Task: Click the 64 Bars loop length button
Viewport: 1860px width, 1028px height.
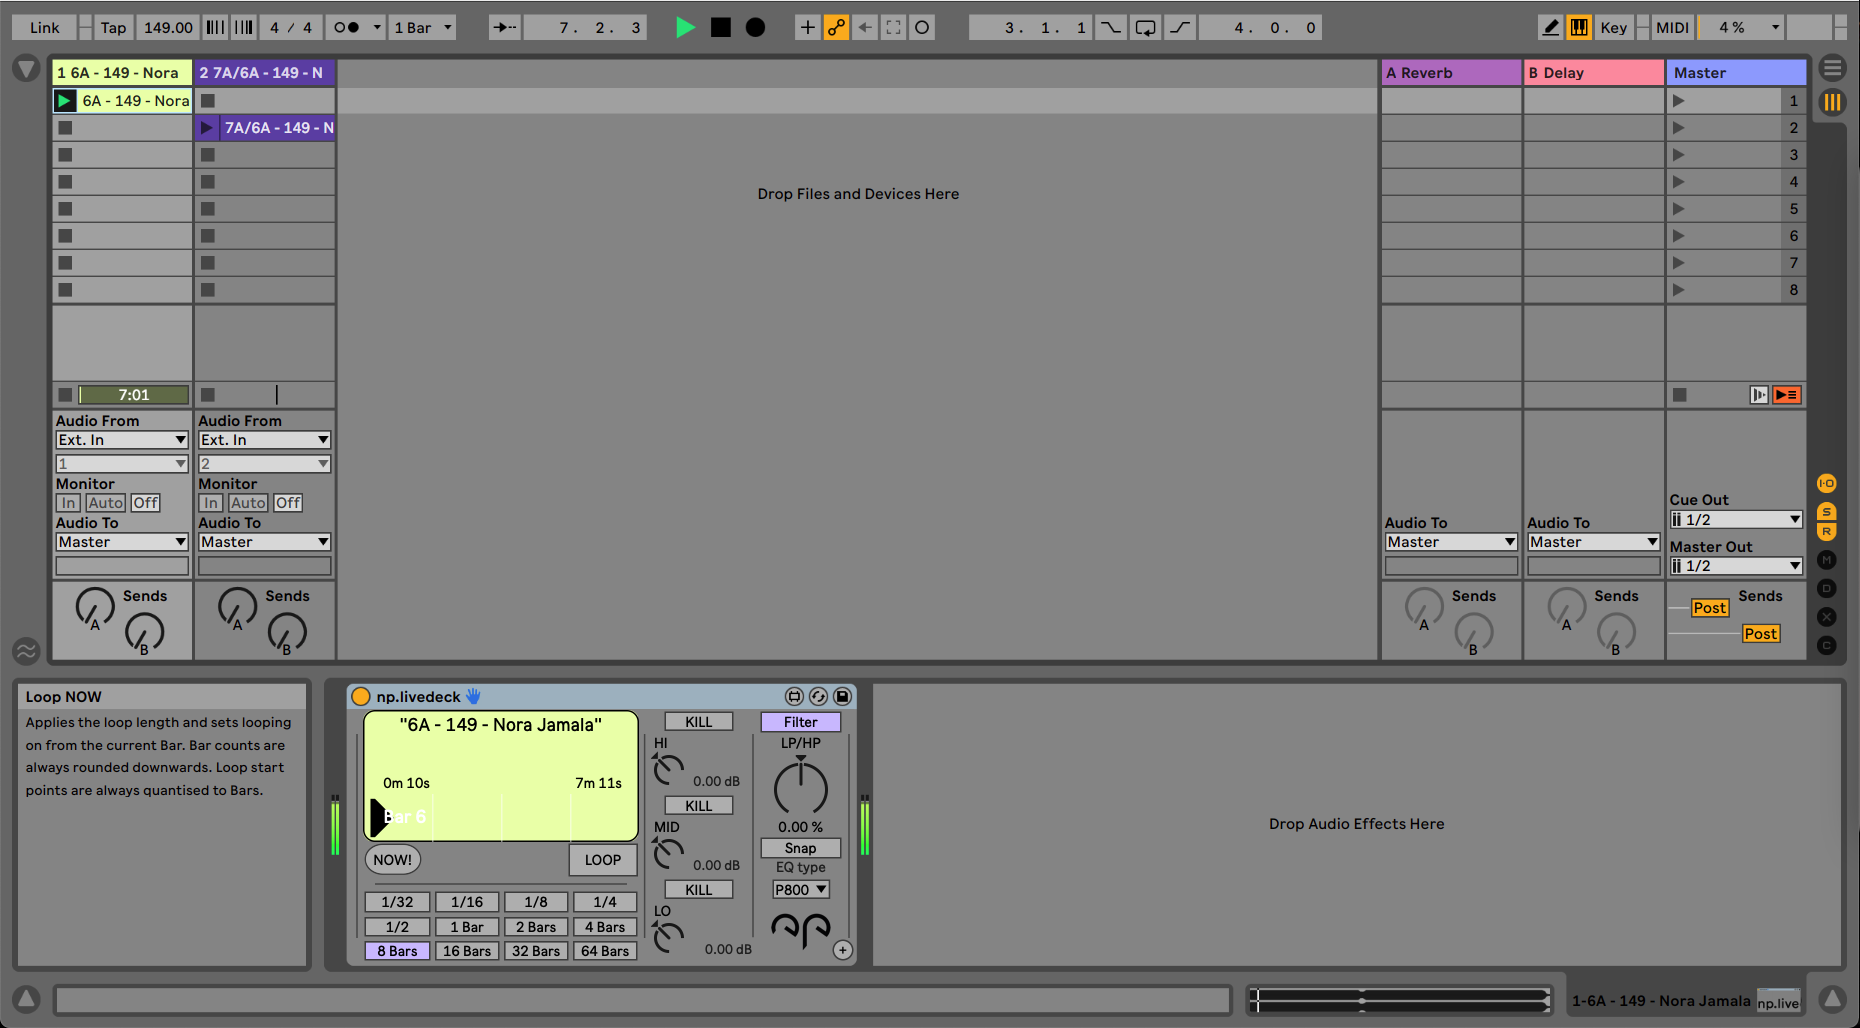Action: pos(604,950)
